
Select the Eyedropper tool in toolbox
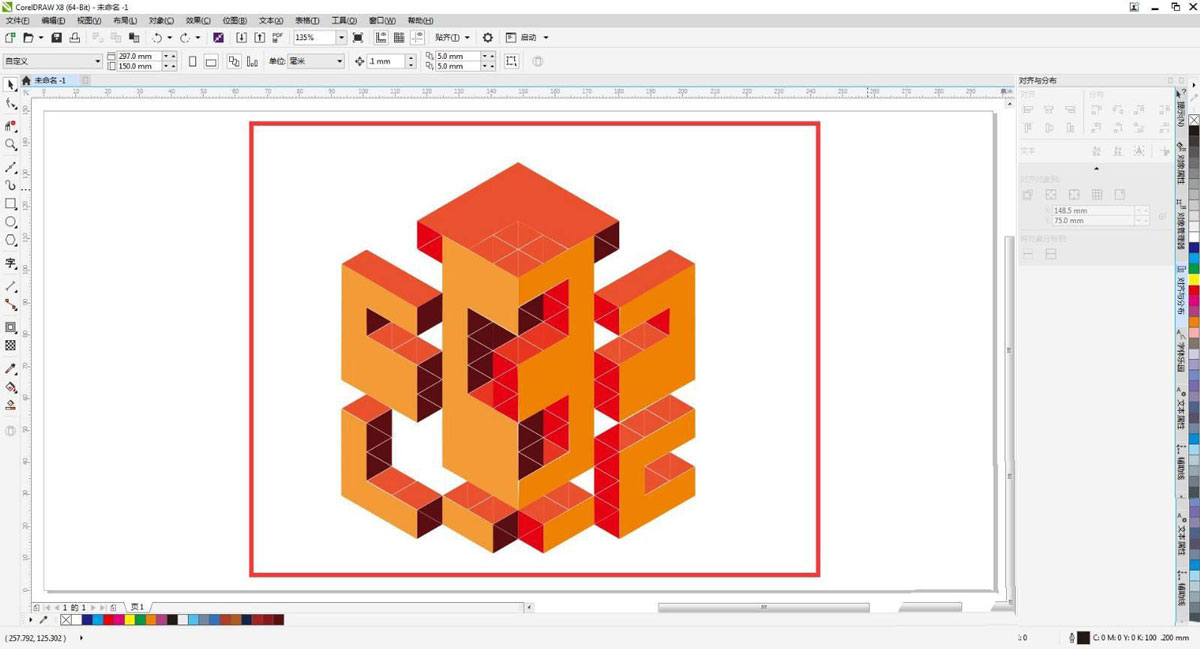tap(11, 369)
